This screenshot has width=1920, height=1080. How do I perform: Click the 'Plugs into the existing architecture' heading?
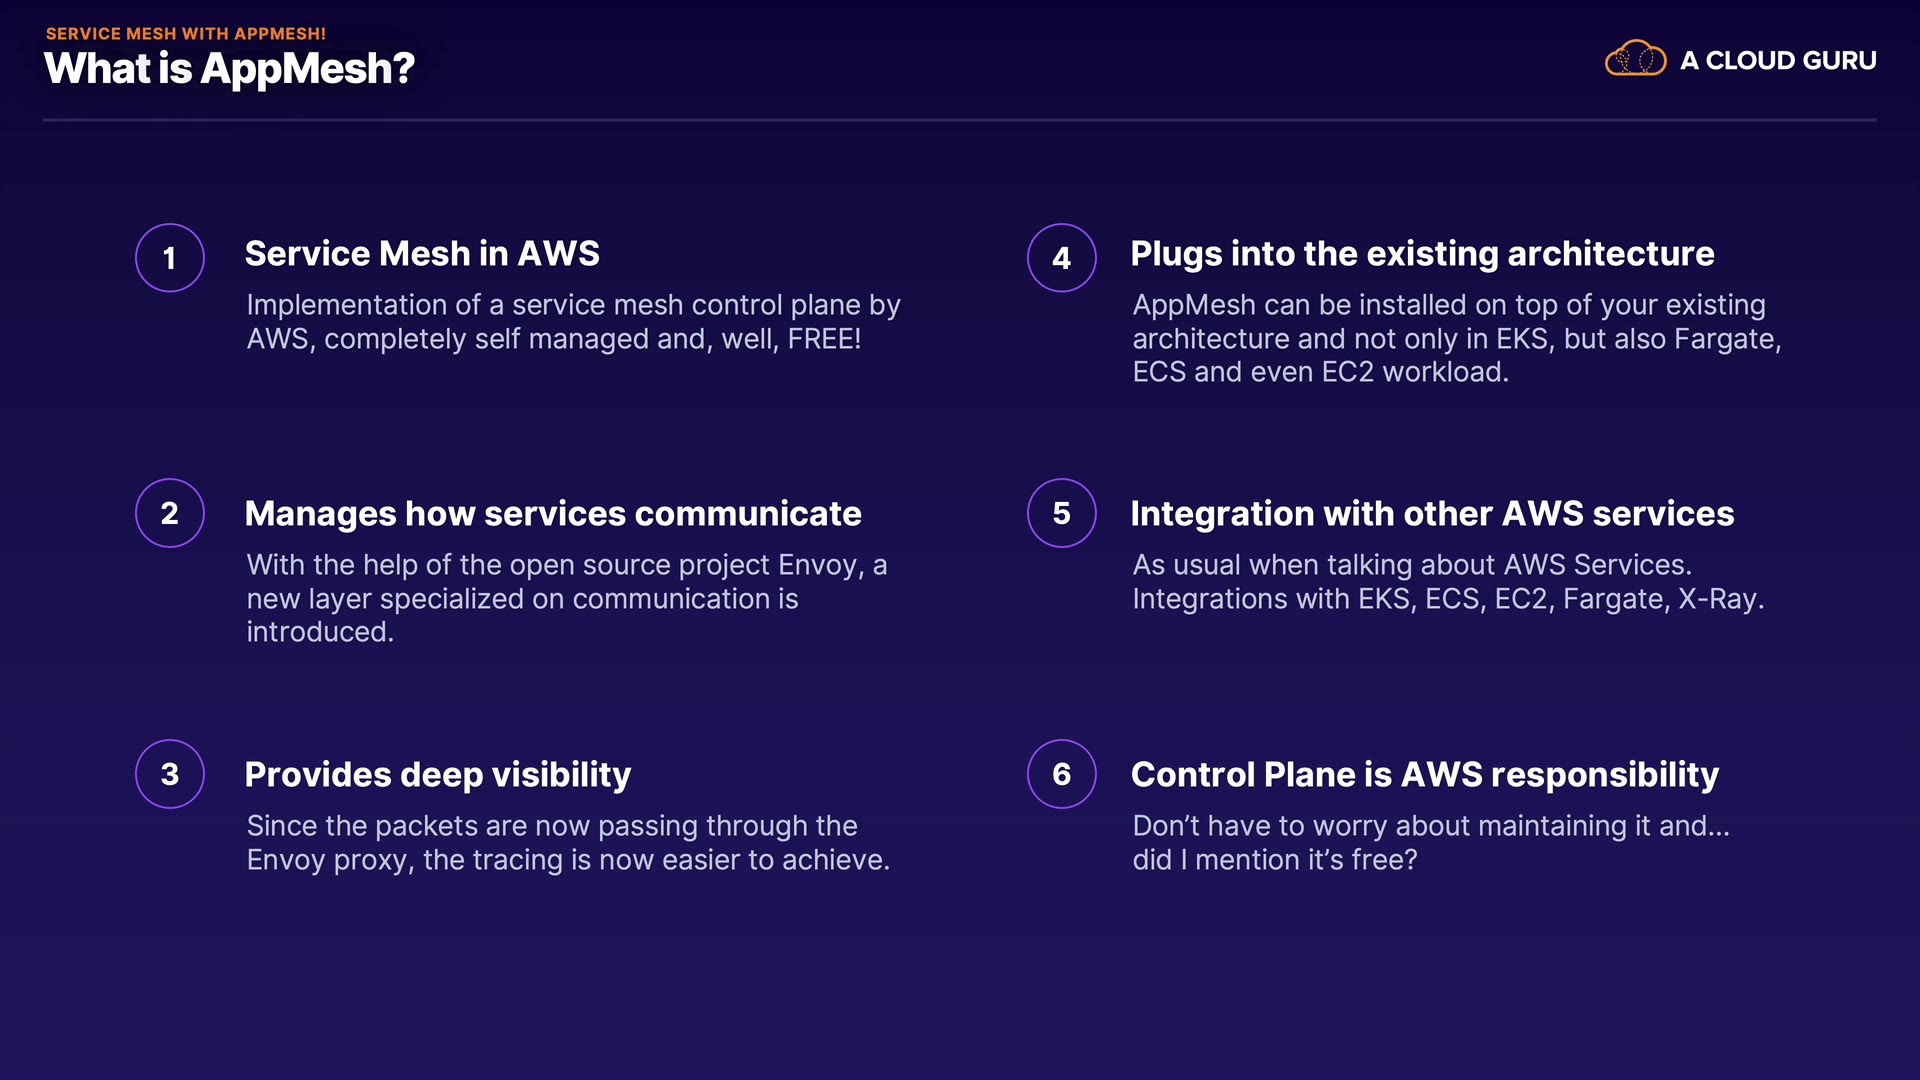click(1422, 254)
